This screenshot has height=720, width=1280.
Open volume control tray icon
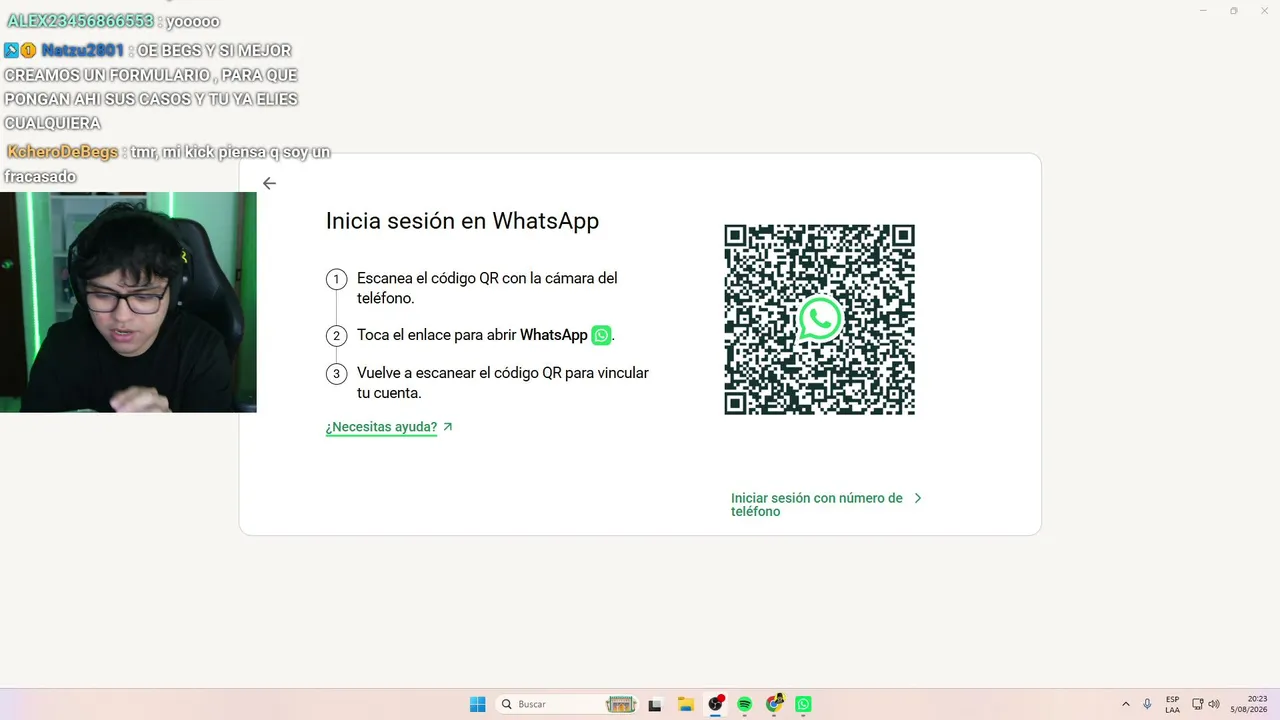point(1214,704)
